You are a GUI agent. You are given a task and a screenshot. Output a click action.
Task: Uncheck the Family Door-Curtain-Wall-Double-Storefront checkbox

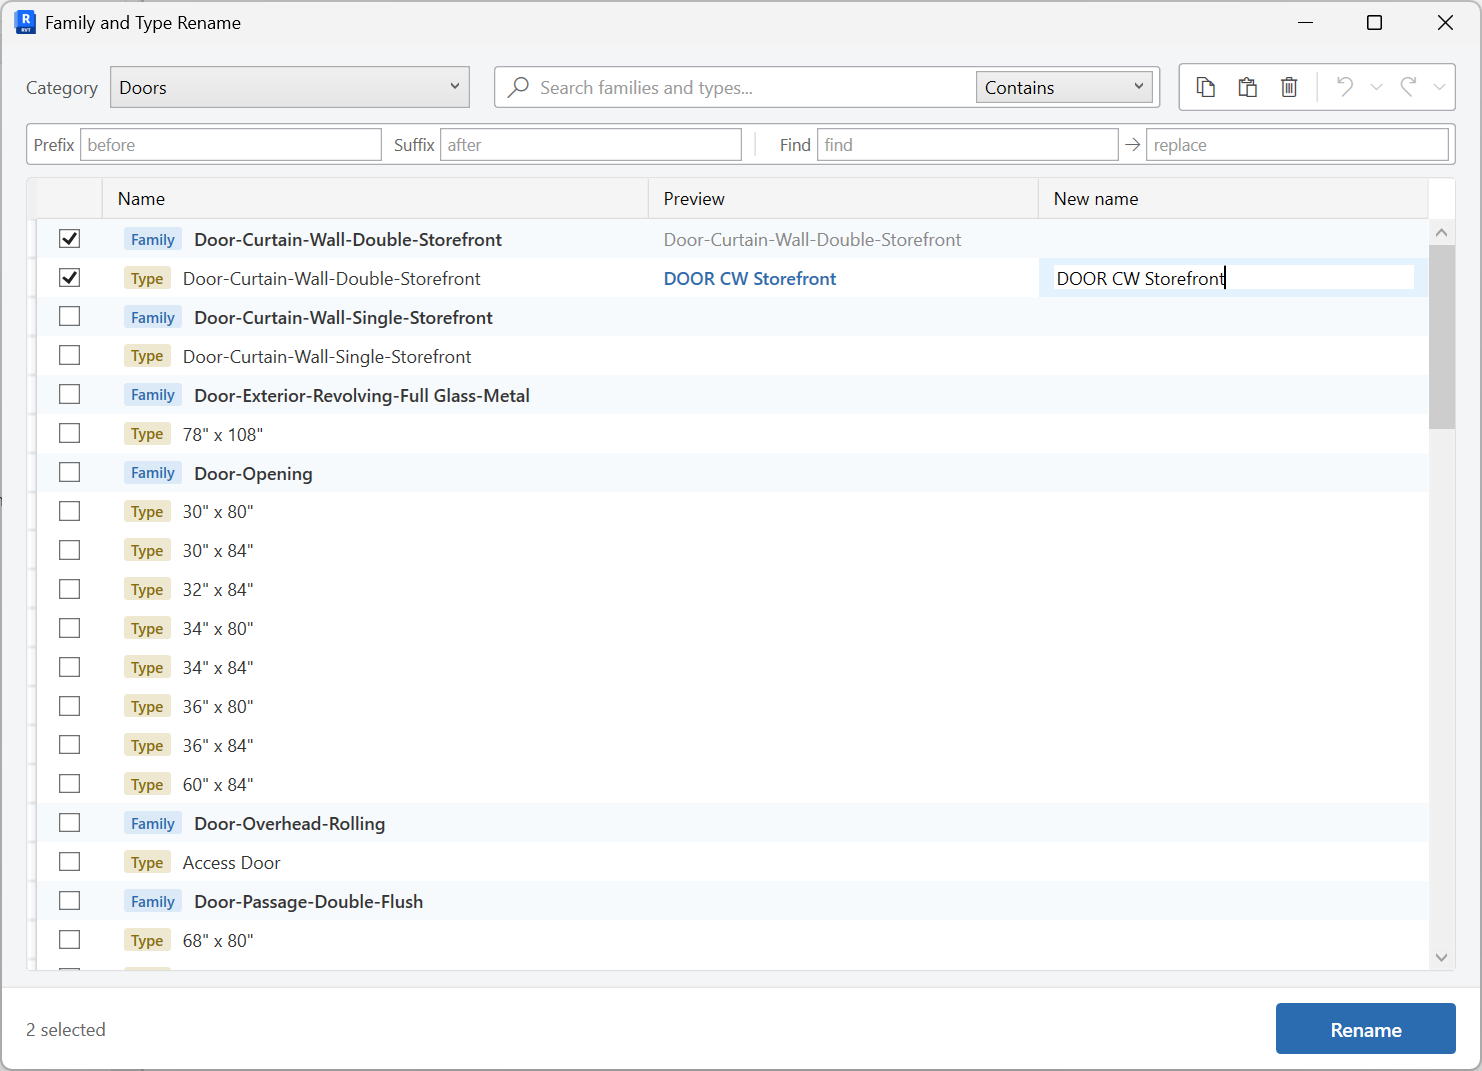coord(69,238)
